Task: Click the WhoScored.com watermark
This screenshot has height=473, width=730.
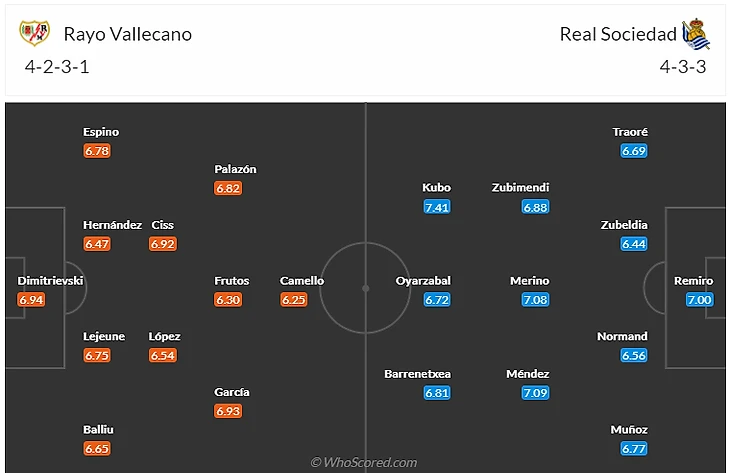Action: click(x=364, y=462)
